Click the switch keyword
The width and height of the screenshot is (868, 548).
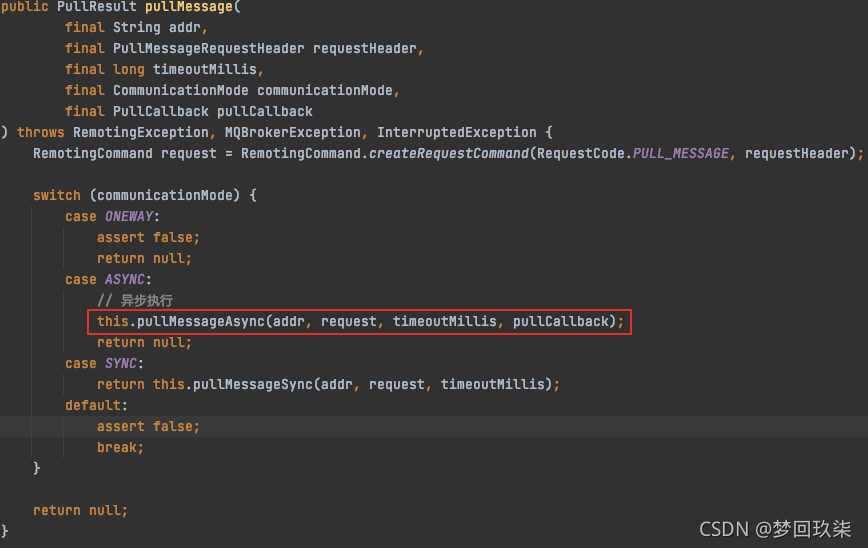[56, 195]
